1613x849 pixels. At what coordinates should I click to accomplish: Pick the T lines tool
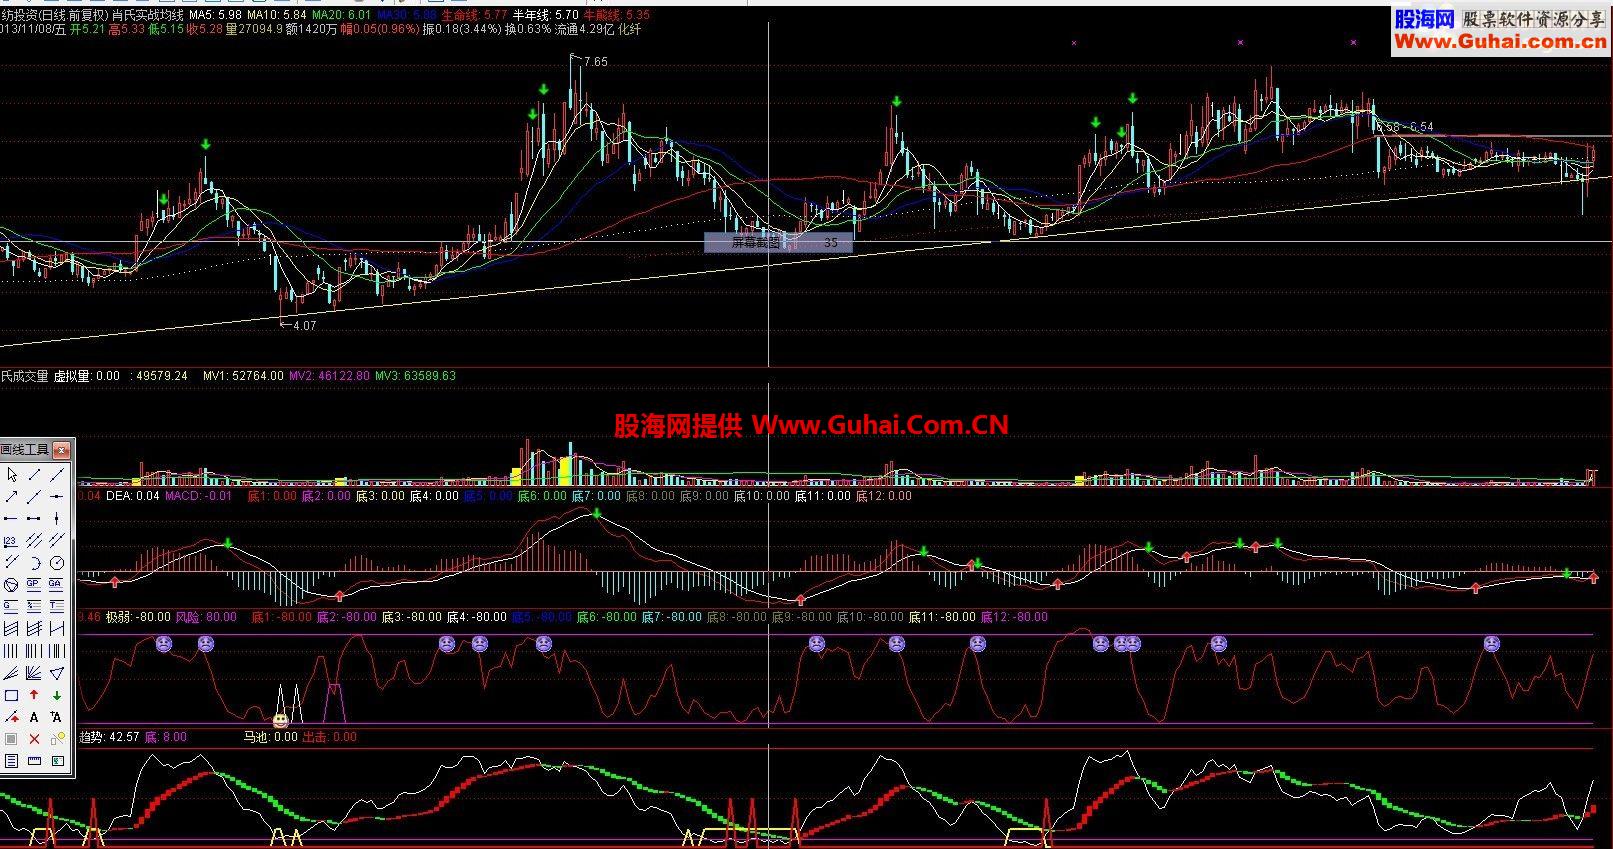(x=57, y=606)
